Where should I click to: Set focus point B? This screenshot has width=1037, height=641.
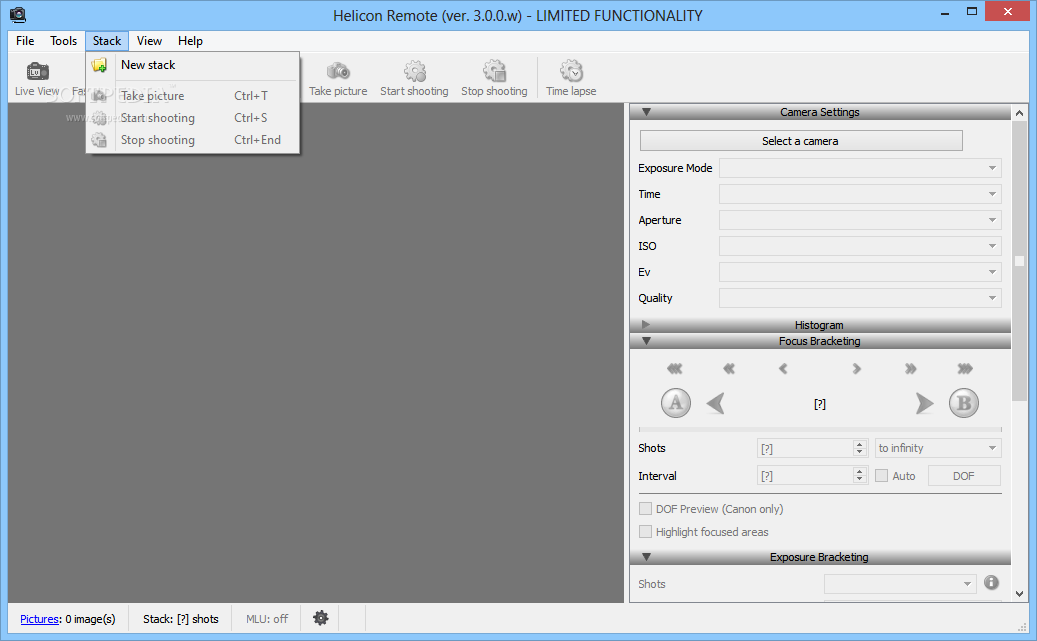click(964, 403)
